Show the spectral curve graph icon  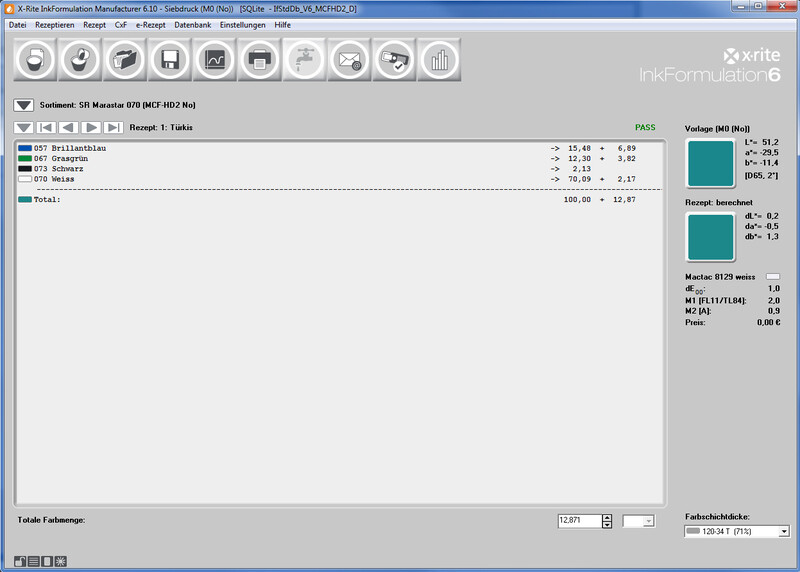coord(215,60)
